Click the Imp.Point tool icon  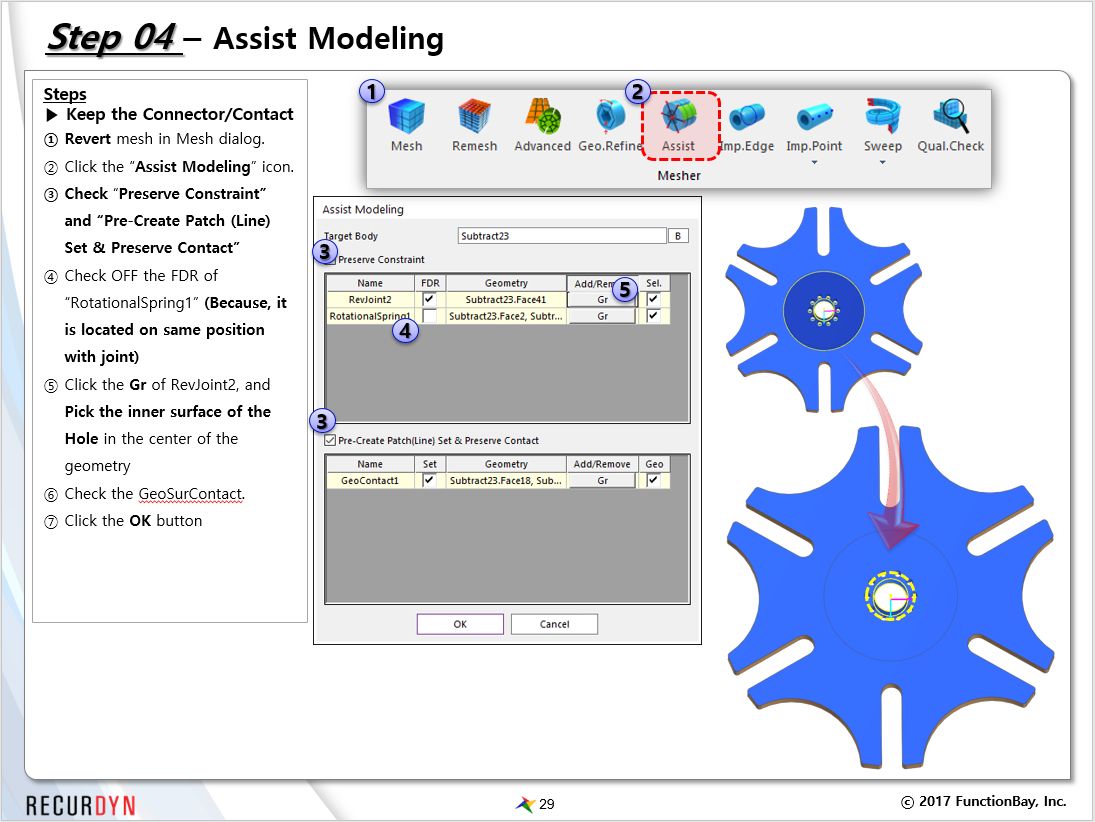click(x=814, y=118)
